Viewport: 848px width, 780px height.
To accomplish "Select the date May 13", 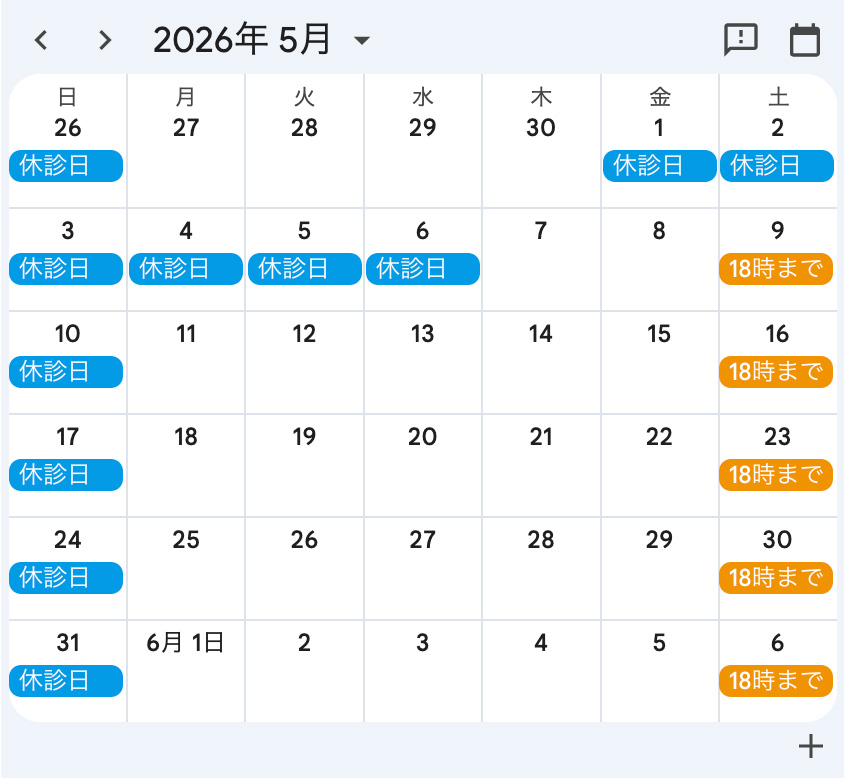I will point(422,334).
